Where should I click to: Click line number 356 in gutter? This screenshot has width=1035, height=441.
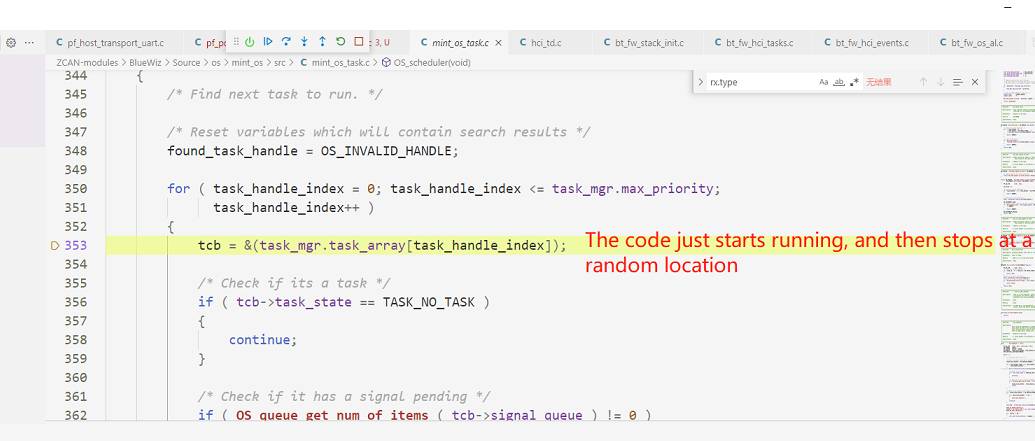pos(75,302)
